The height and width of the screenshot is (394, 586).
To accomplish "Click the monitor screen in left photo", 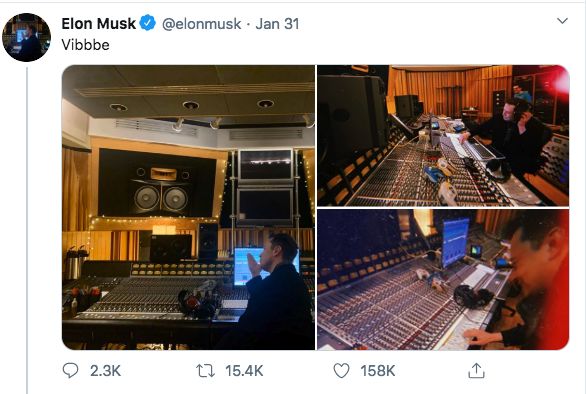I will pyautogui.click(x=247, y=266).
